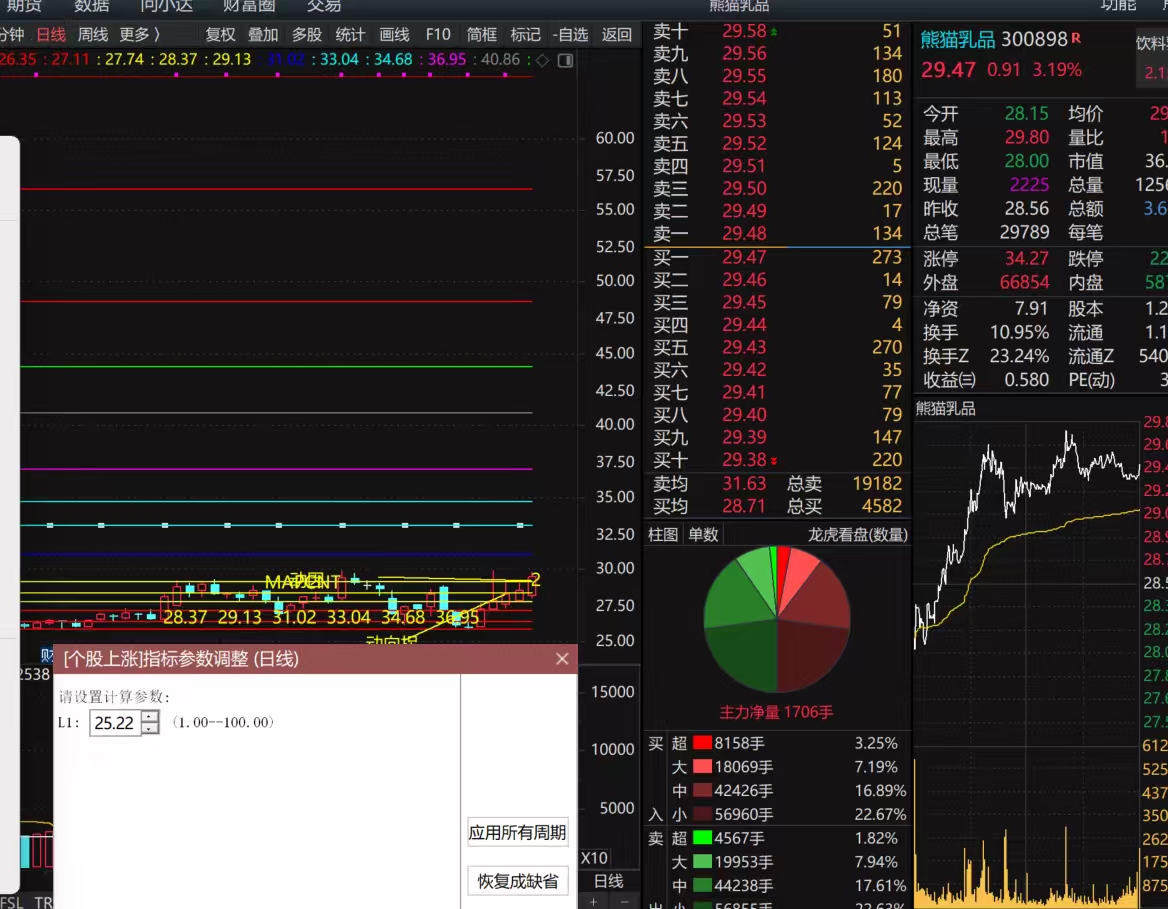The height and width of the screenshot is (909, 1168).
Task: Click 应用所有周期 button
Action: [x=518, y=832]
